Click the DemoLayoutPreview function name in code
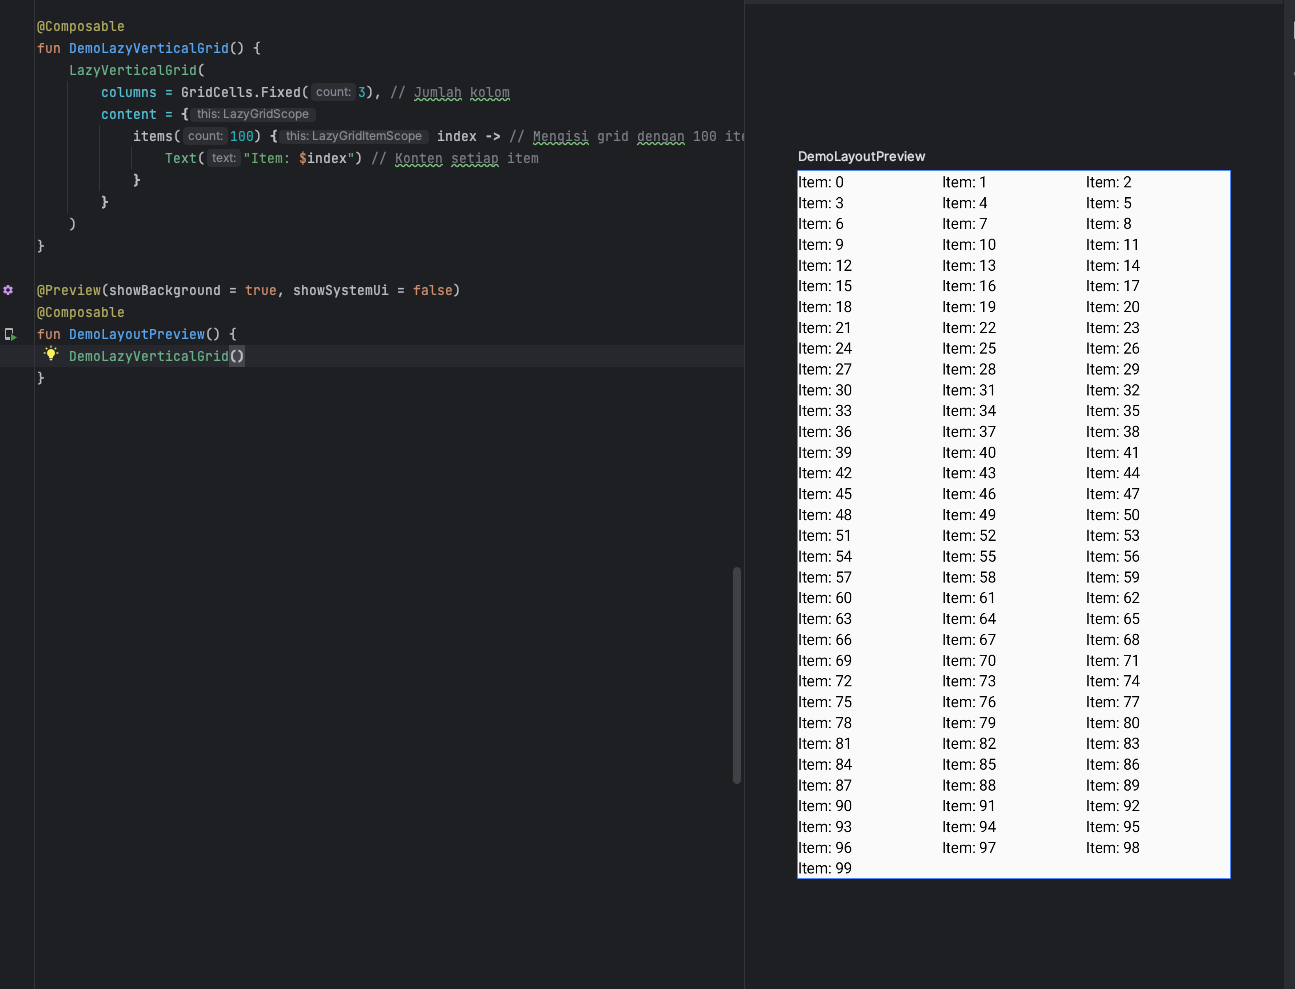The height and width of the screenshot is (989, 1295). [x=136, y=334]
